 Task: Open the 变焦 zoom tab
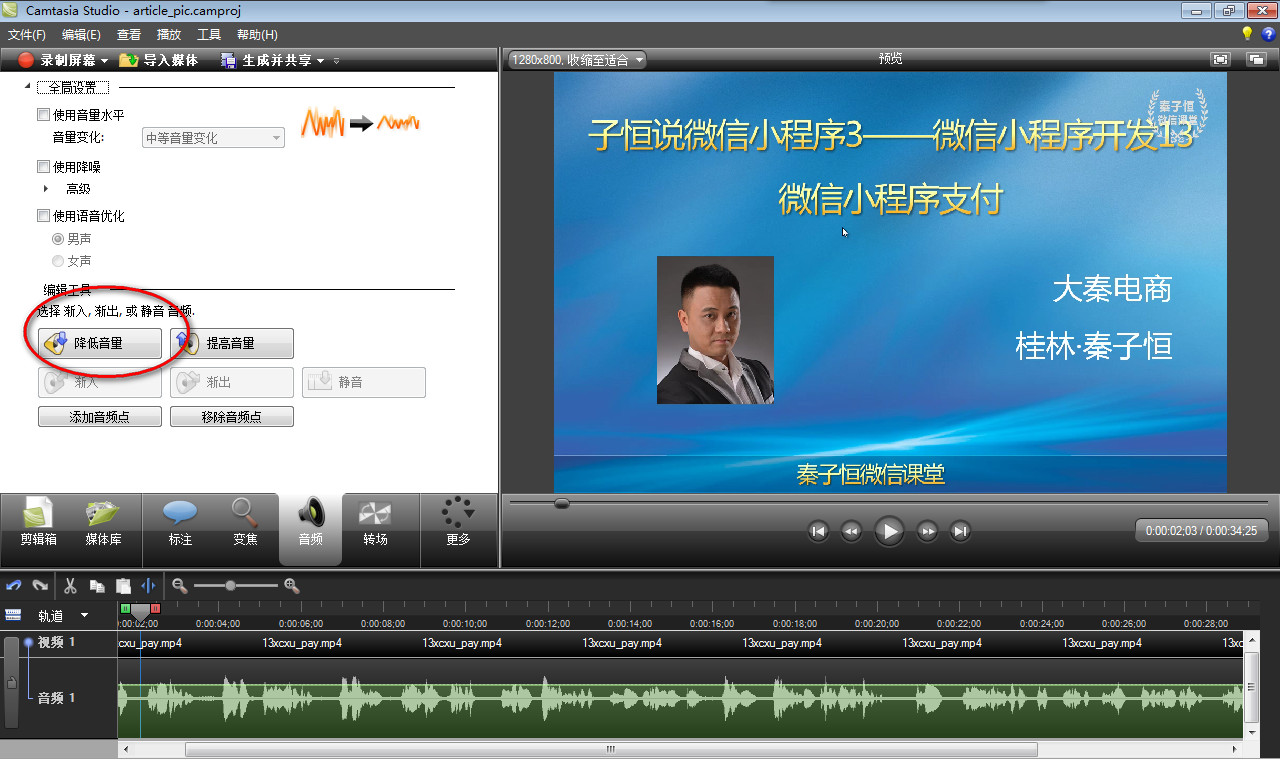coord(245,522)
